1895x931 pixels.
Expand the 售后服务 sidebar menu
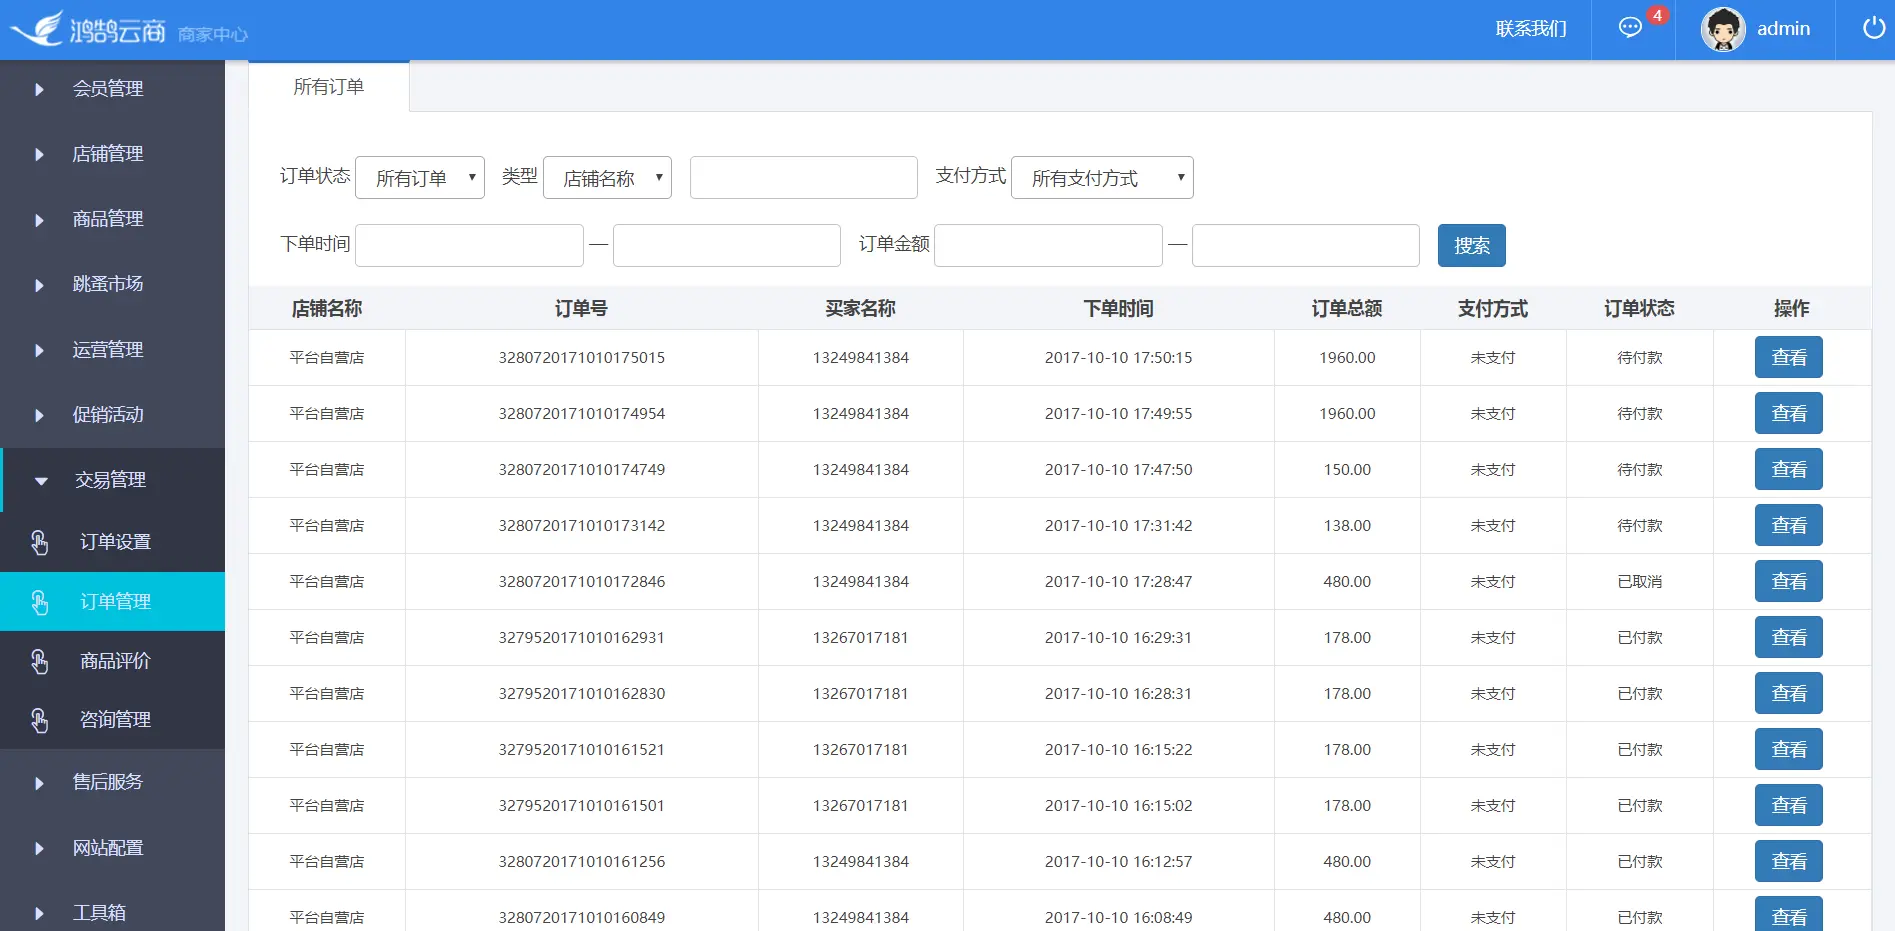[x=112, y=782]
